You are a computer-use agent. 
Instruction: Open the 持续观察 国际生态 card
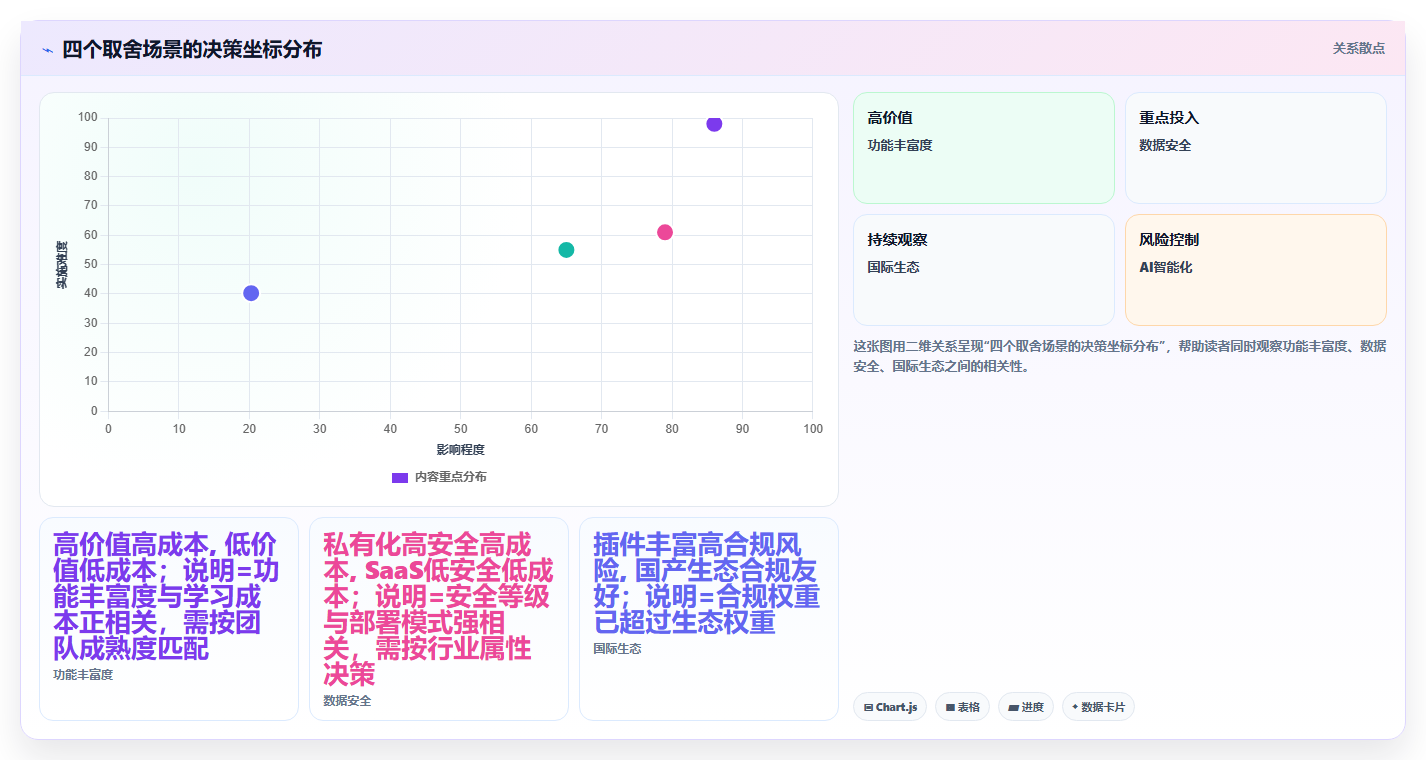click(983, 270)
